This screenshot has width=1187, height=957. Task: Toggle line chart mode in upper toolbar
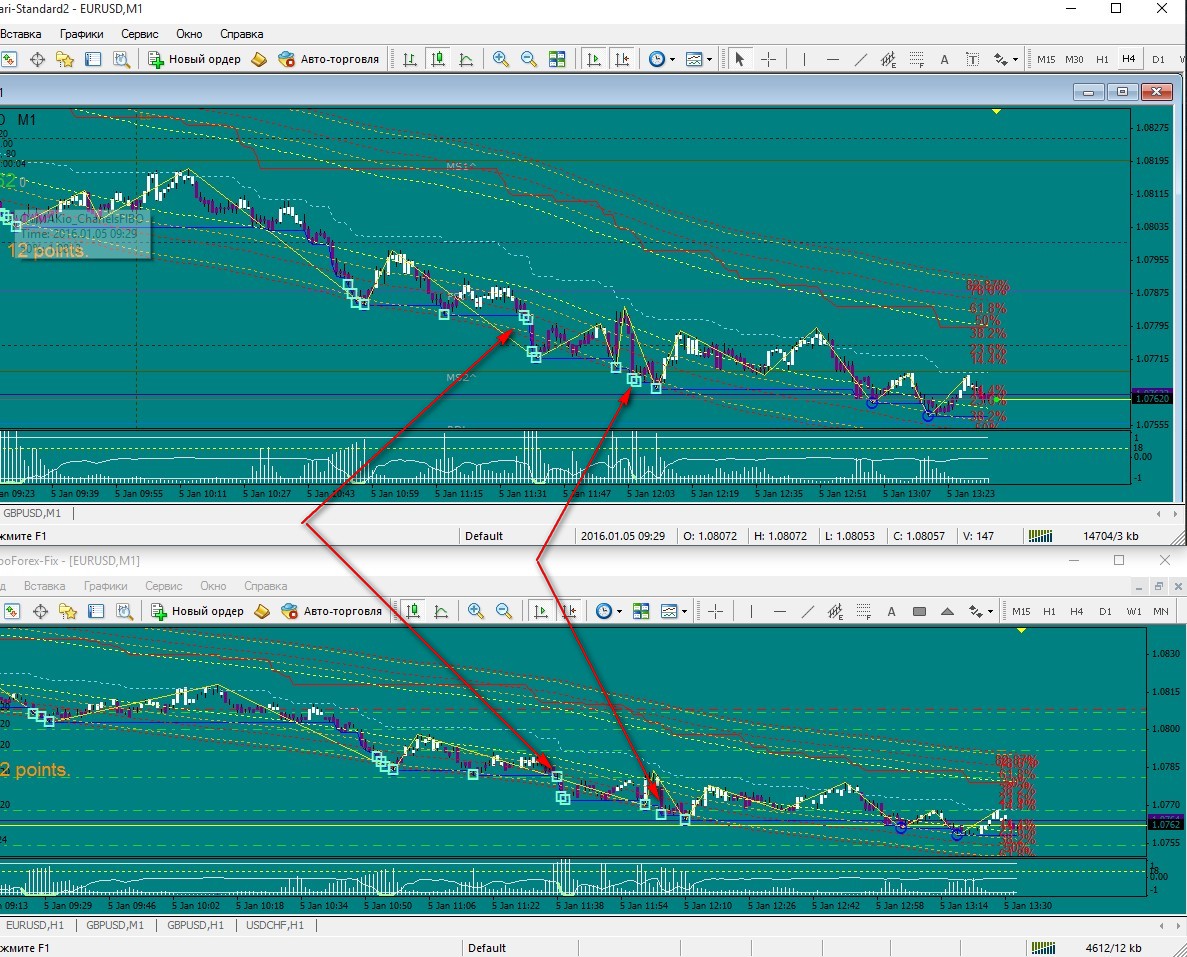(466, 59)
